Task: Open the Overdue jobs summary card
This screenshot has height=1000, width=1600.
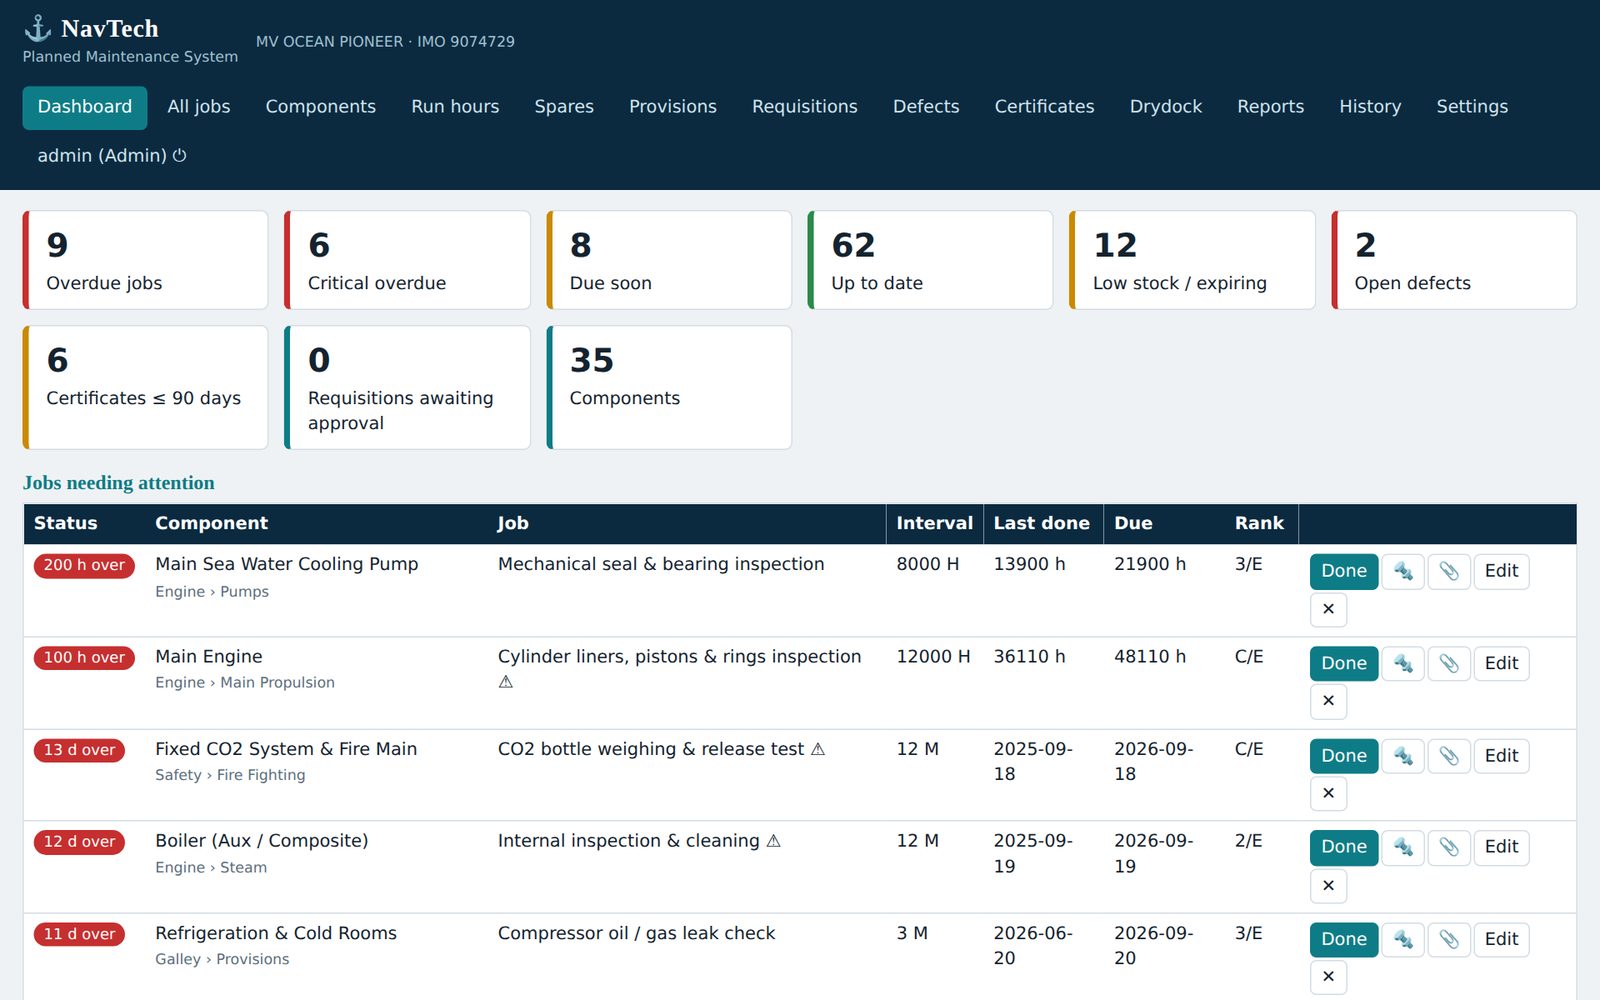Action: pos(146,260)
